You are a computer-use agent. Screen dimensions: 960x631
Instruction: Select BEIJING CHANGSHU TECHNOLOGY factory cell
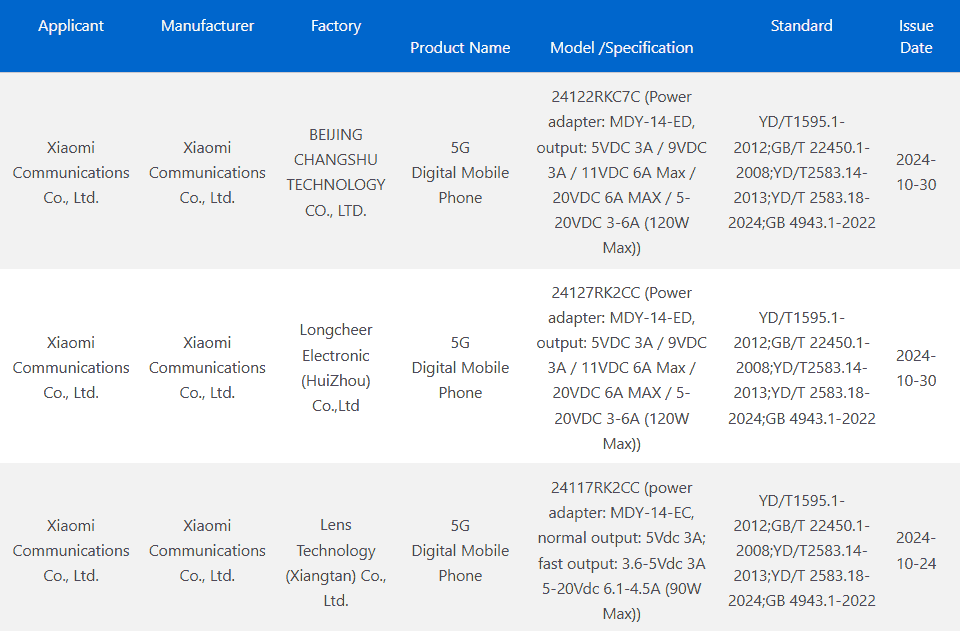[x=335, y=172]
